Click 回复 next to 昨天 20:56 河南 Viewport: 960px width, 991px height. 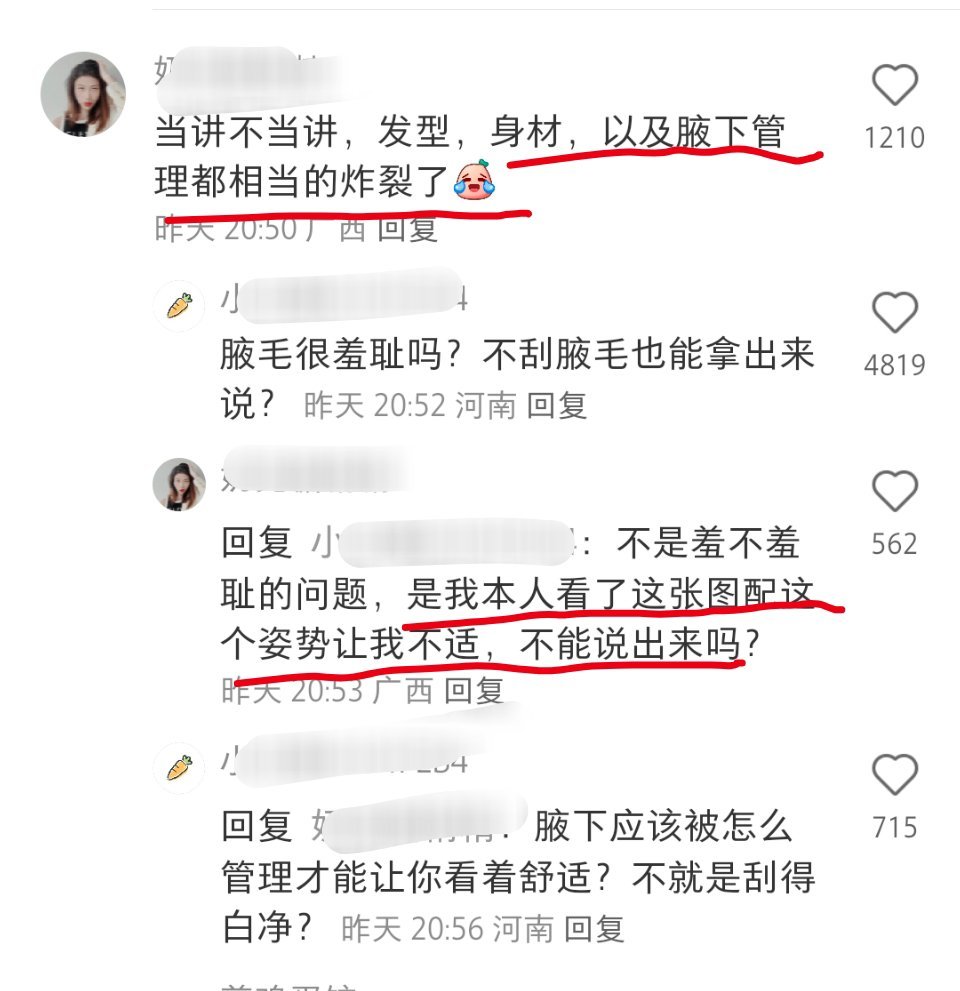594,929
